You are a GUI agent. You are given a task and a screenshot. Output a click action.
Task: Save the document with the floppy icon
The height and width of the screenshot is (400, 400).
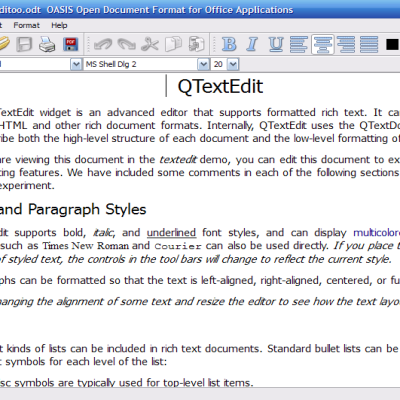[x=24, y=44]
